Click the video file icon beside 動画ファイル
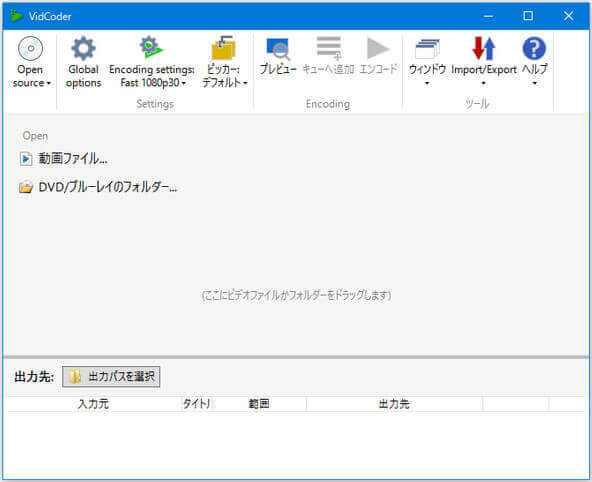 (x=26, y=159)
